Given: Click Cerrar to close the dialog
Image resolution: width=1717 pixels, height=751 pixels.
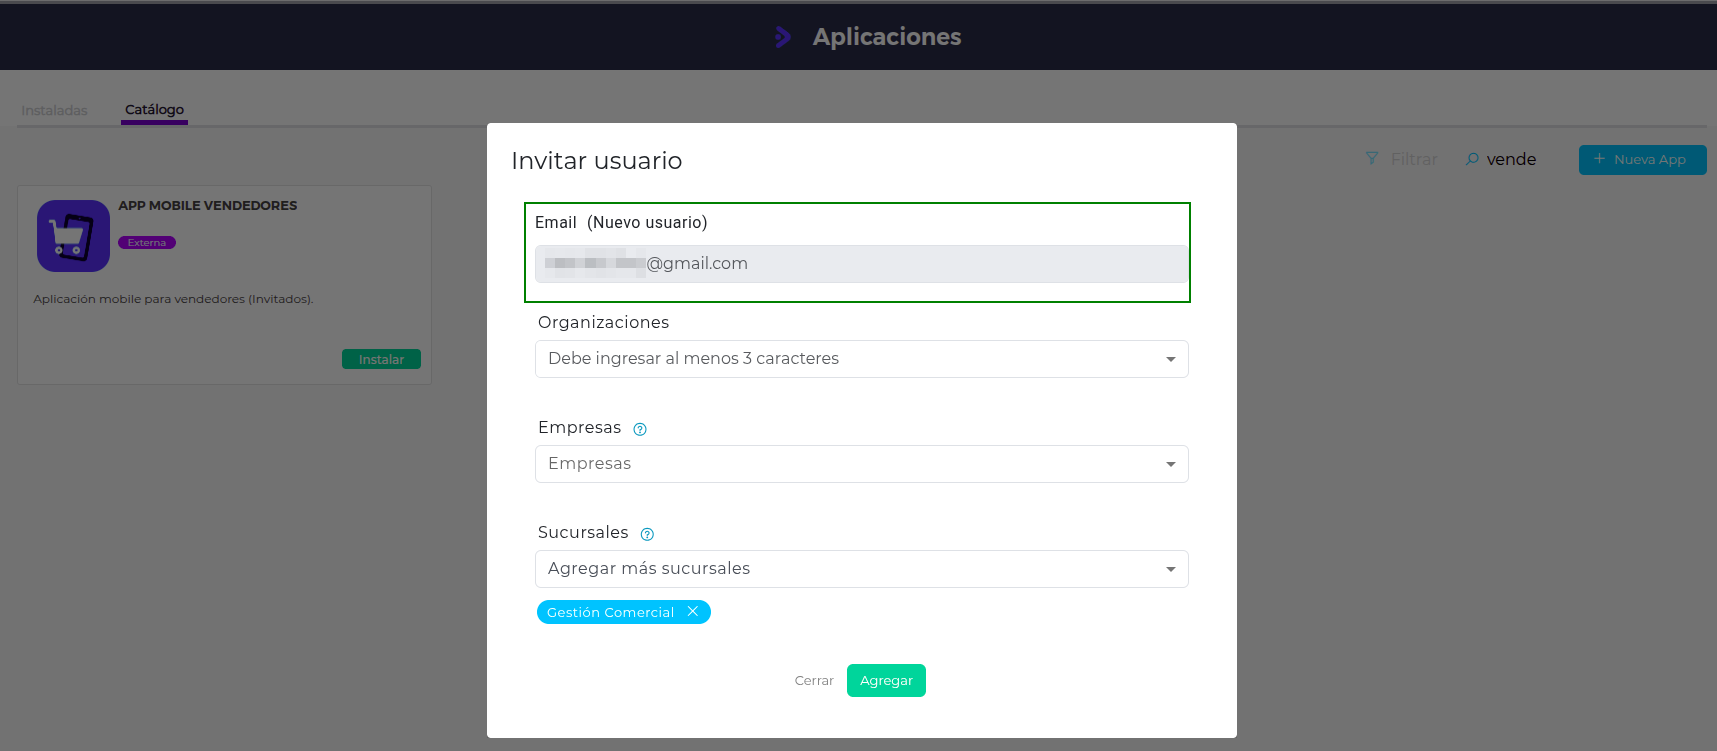Looking at the screenshot, I should 814,681.
